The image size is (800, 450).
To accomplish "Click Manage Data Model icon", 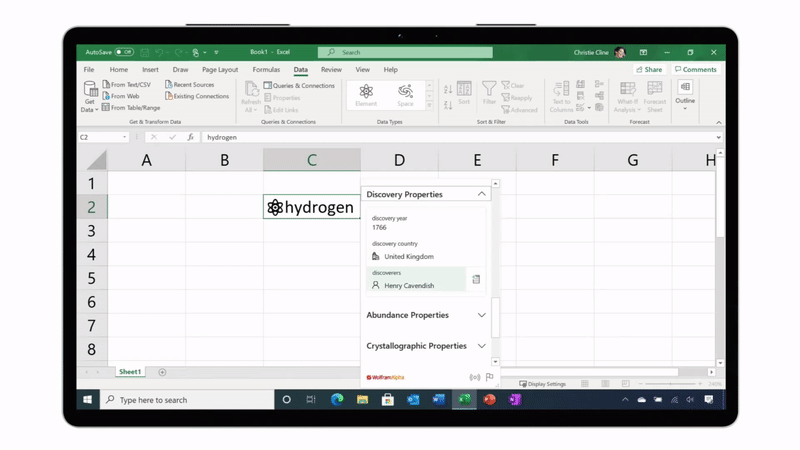I will [599, 108].
